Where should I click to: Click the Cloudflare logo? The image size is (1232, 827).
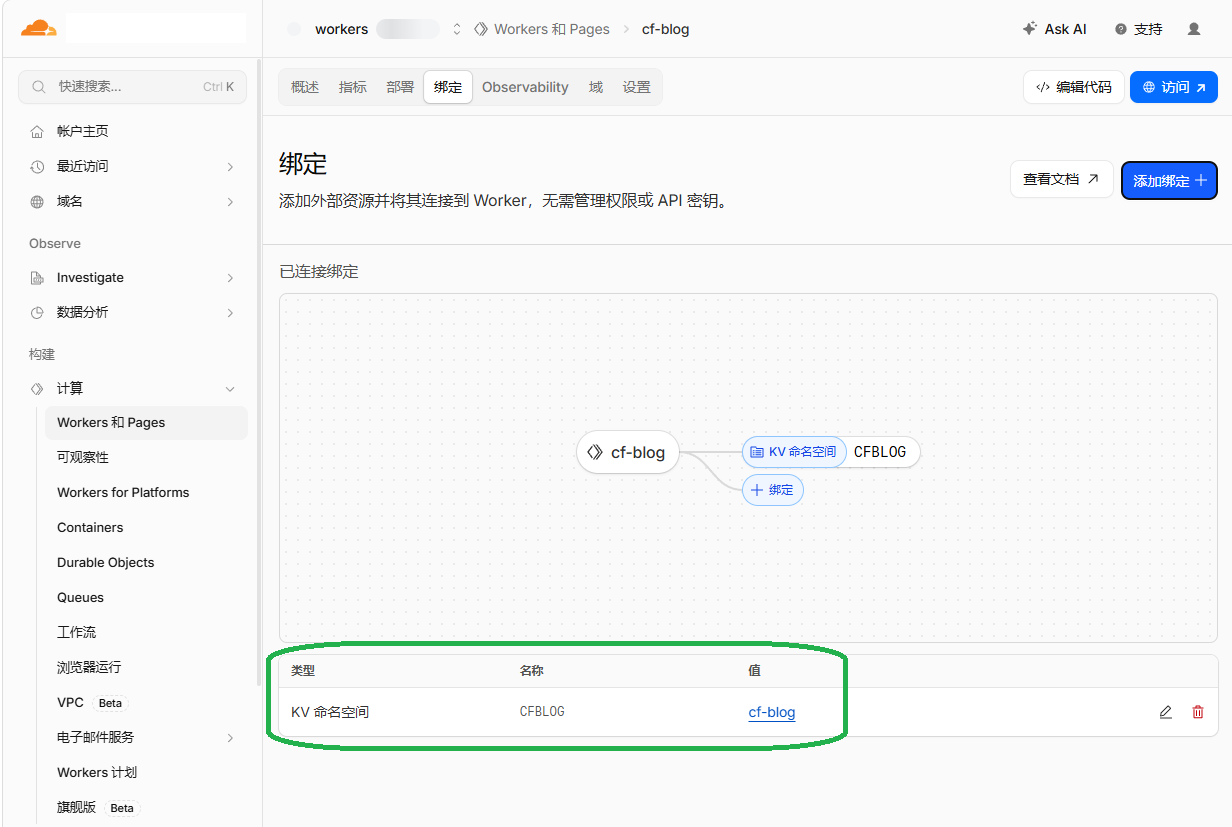[x=38, y=28]
